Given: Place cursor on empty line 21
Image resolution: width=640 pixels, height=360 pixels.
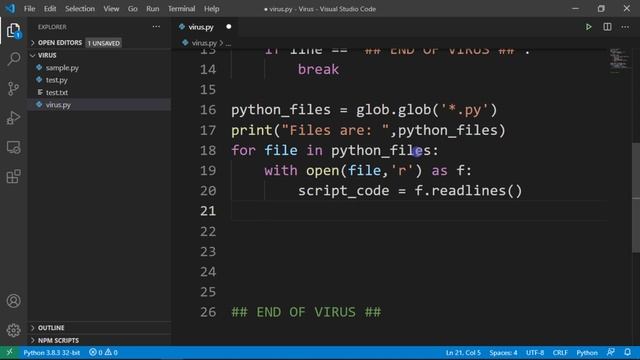Looking at the screenshot, I should coord(419,211).
